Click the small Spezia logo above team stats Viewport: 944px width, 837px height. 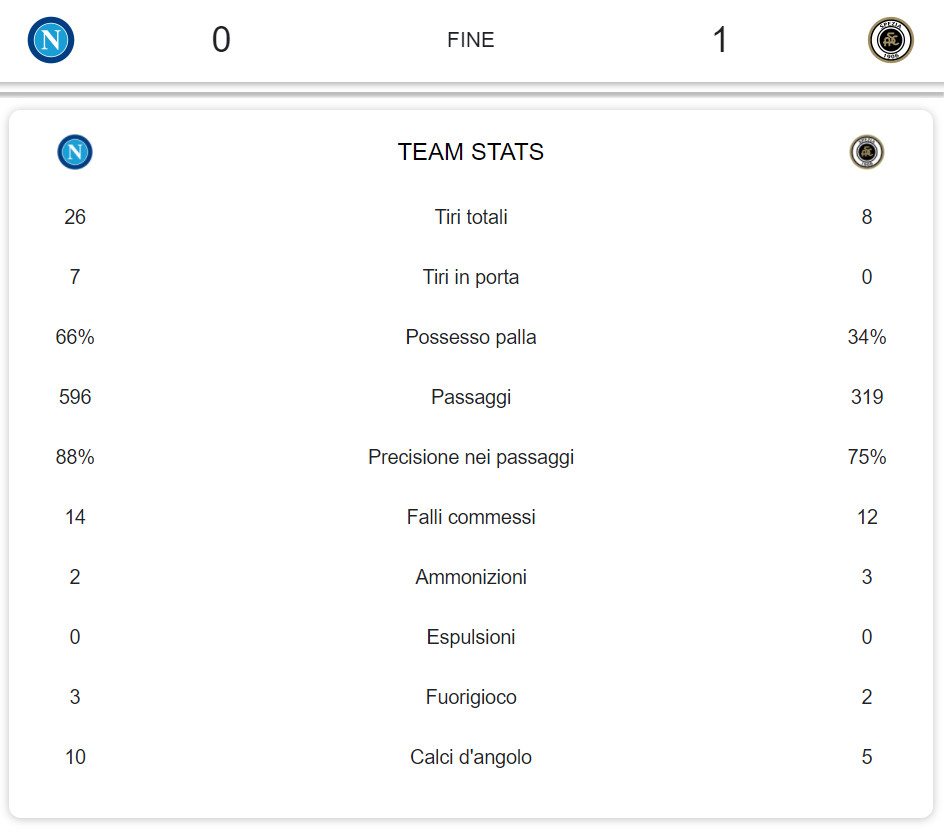(x=867, y=152)
